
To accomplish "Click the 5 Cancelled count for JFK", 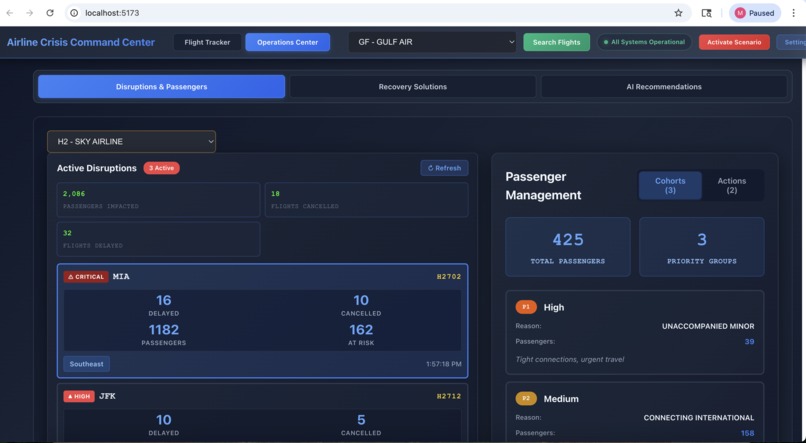I will coord(361,420).
